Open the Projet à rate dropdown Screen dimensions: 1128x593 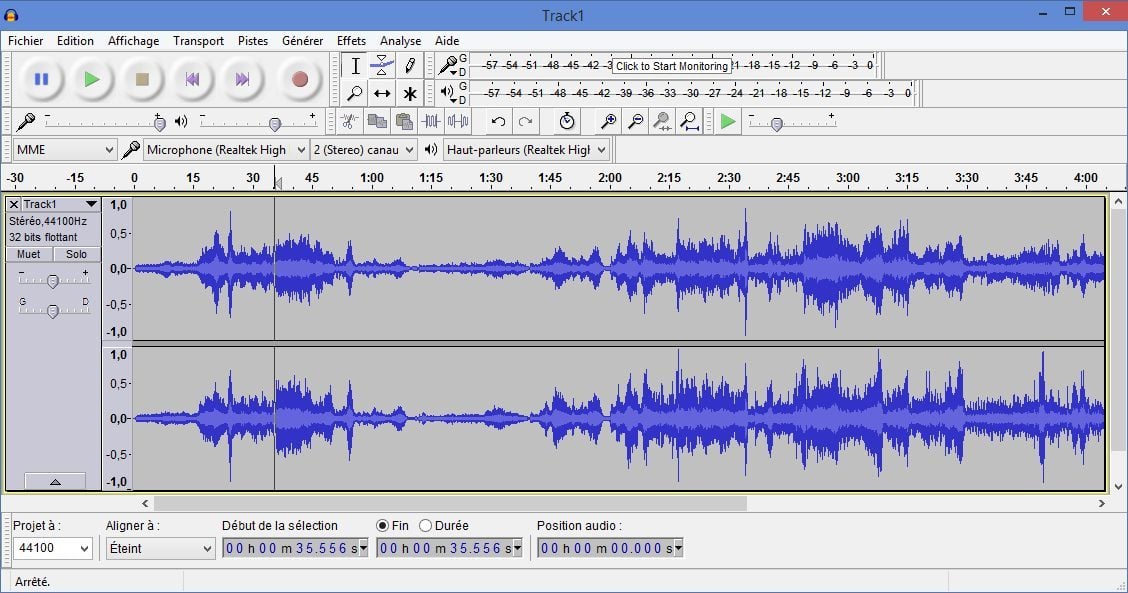pos(52,548)
